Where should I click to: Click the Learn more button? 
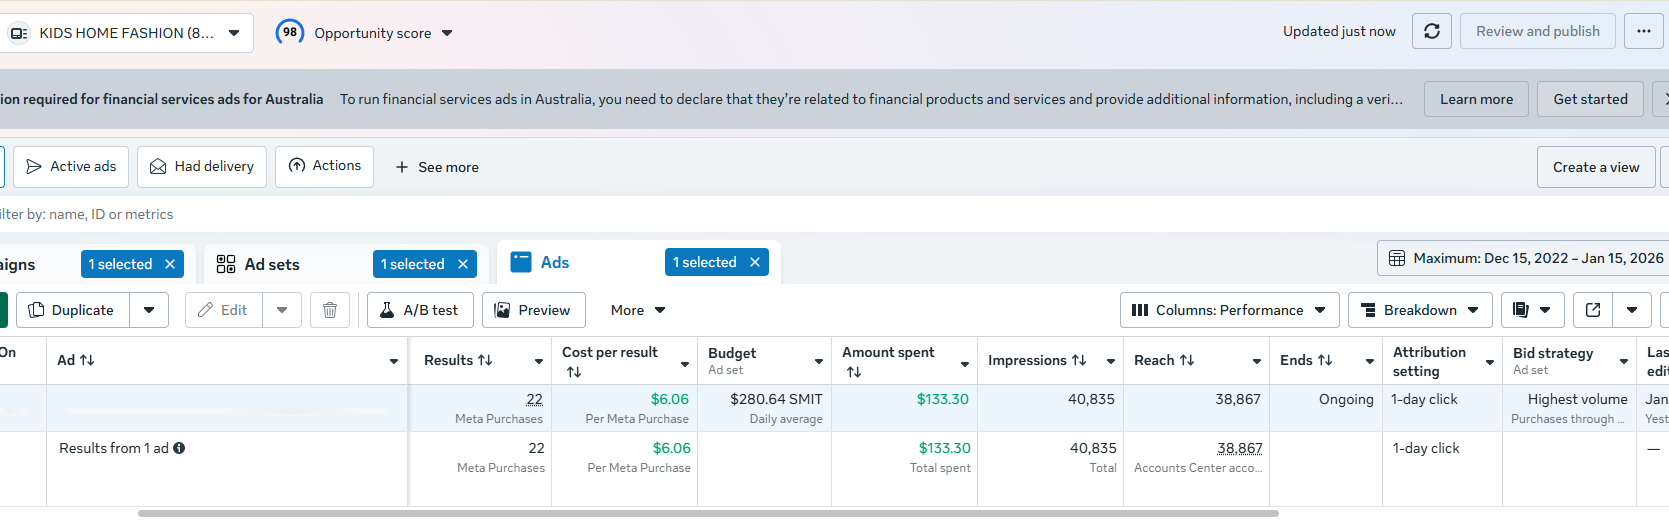click(x=1476, y=99)
